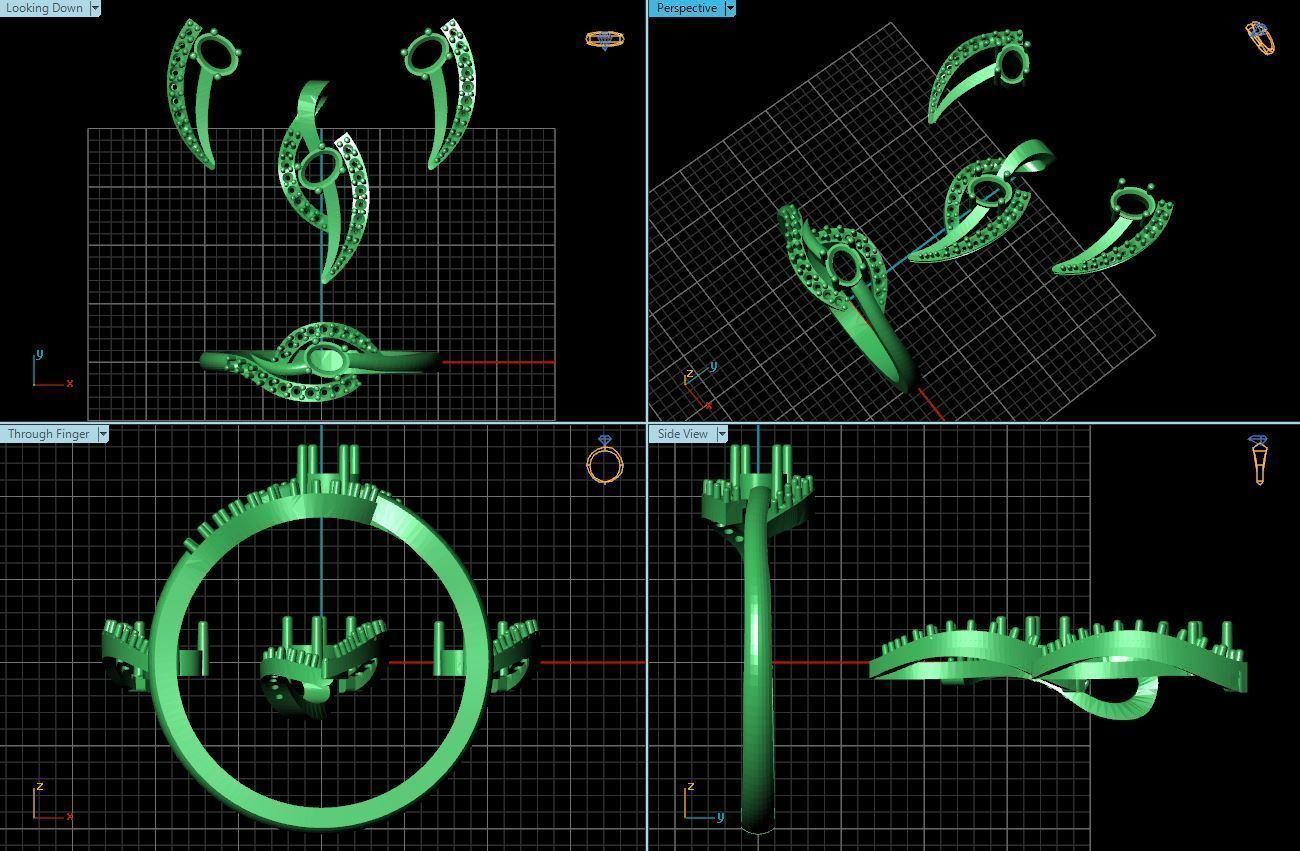Click the Through Finger viewport label
This screenshot has width=1300, height=851.
(x=49, y=434)
